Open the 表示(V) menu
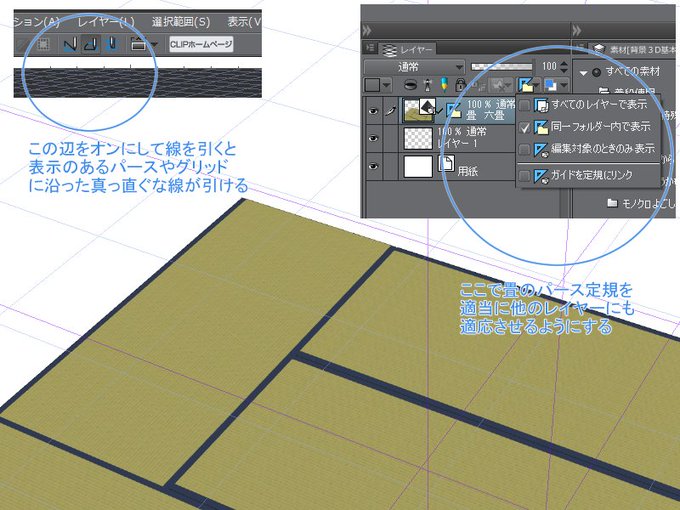The height and width of the screenshot is (510, 680). point(244,22)
